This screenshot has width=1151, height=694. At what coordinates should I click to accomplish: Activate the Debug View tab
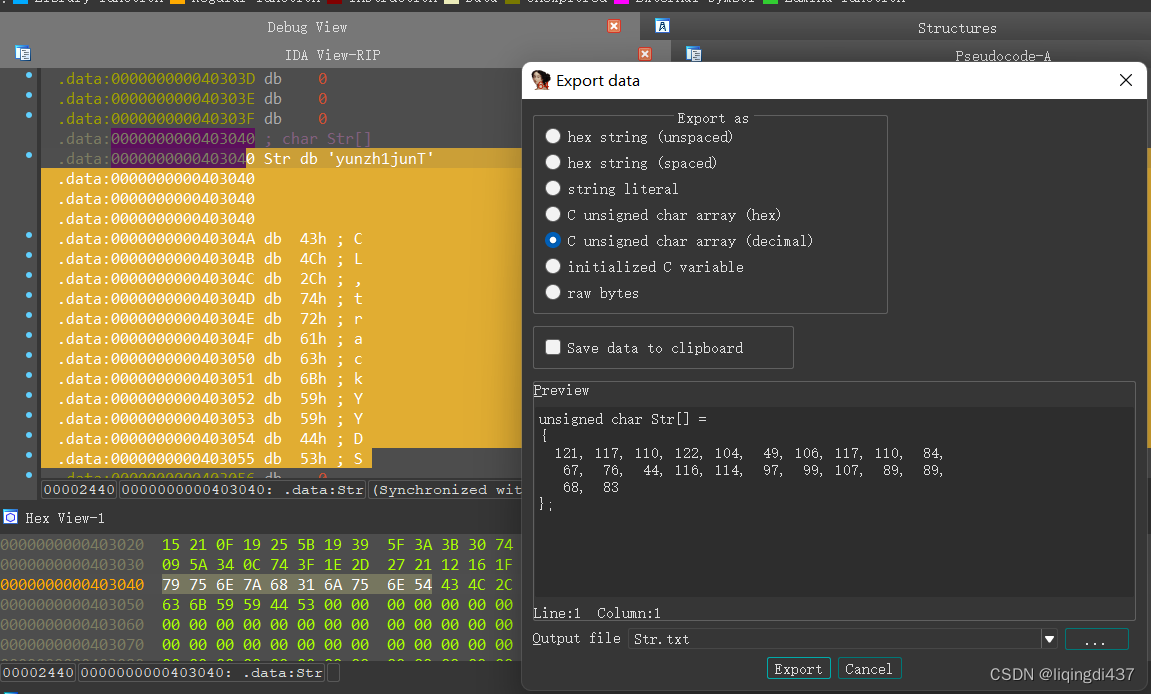tap(307, 27)
